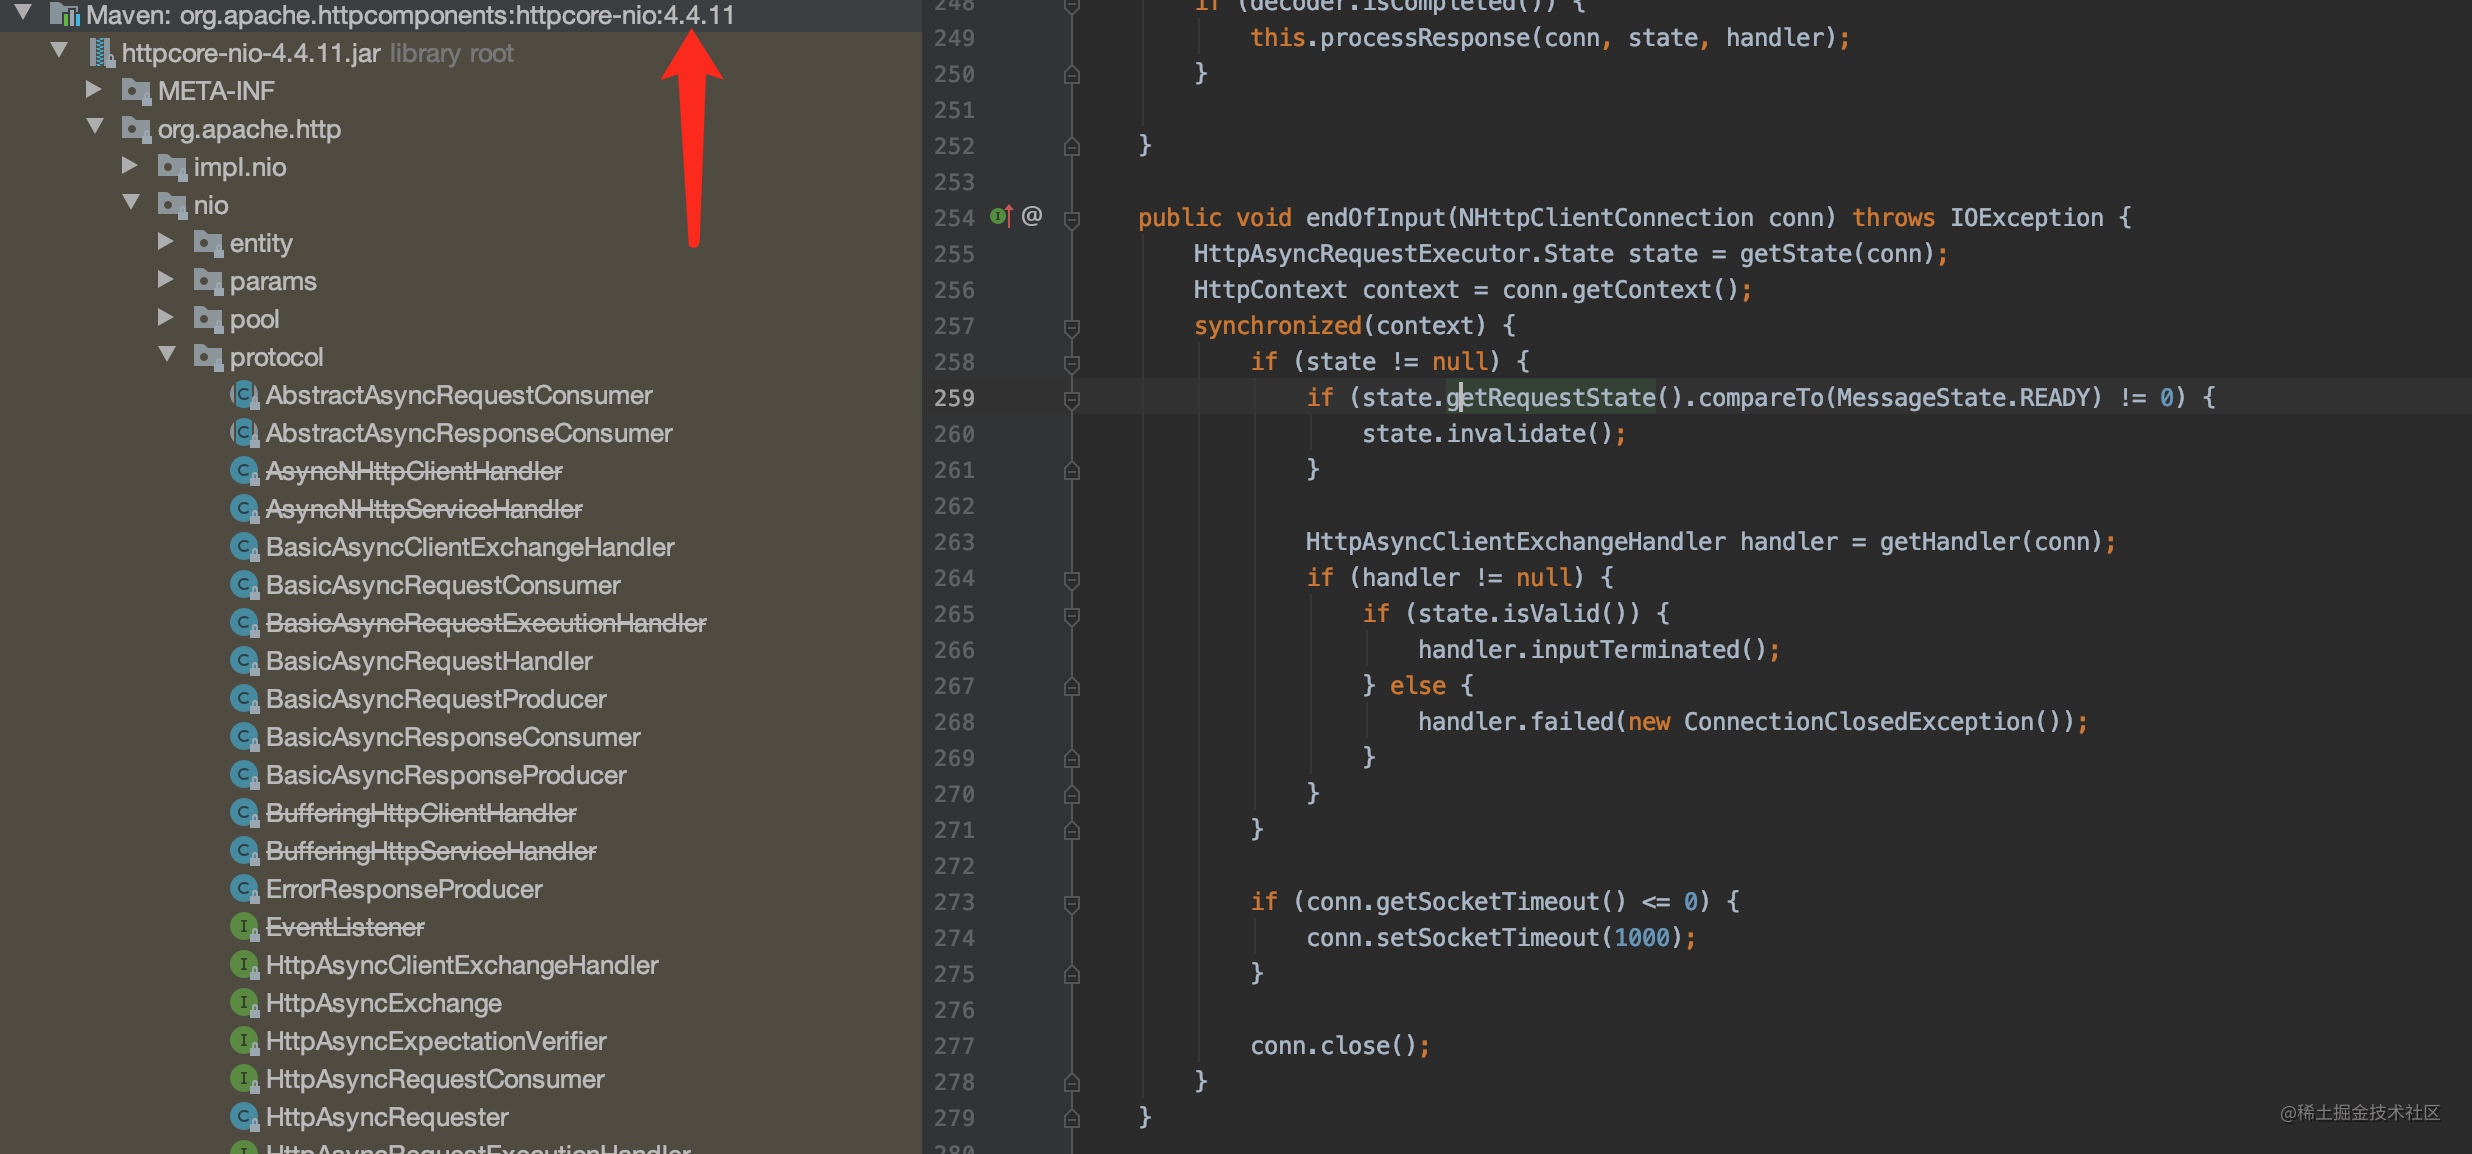The width and height of the screenshot is (2472, 1154).
Task: Click the @ annotation gutter icon at line 254
Action: tap(1032, 216)
